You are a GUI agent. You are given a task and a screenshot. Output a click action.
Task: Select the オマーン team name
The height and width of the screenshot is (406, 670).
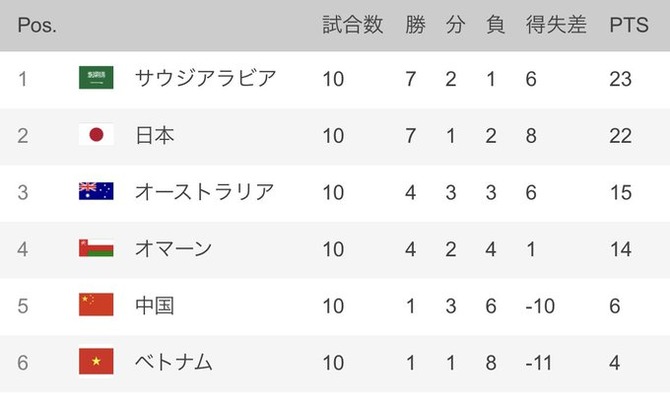(x=174, y=248)
